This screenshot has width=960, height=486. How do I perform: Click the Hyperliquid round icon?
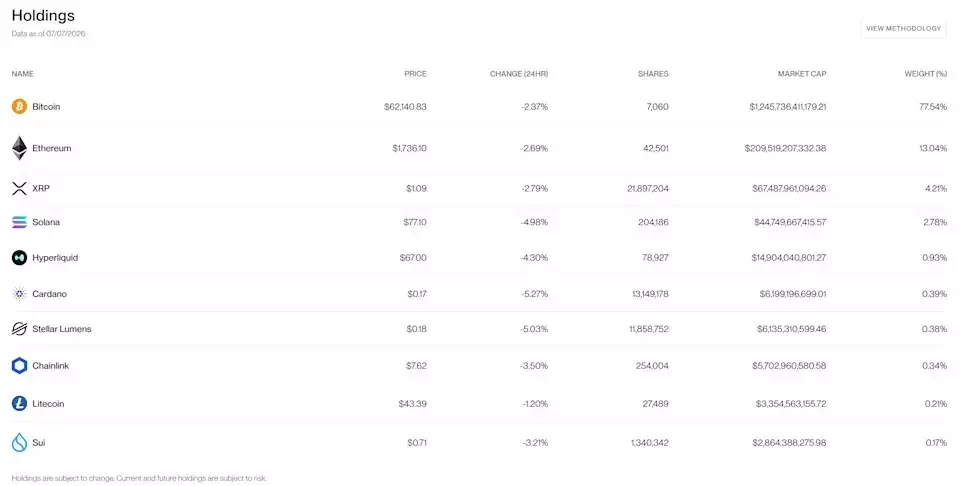coord(20,258)
